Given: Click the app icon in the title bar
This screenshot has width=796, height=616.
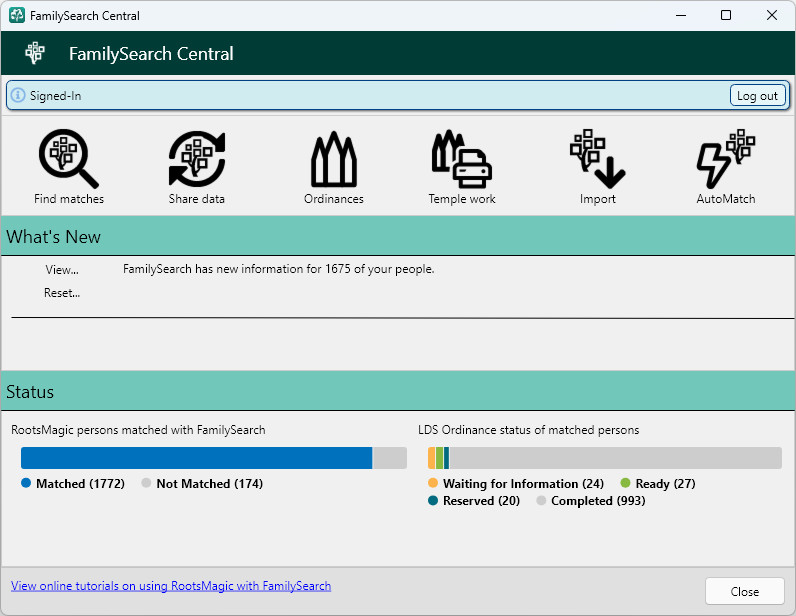Looking at the screenshot, I should (x=17, y=15).
